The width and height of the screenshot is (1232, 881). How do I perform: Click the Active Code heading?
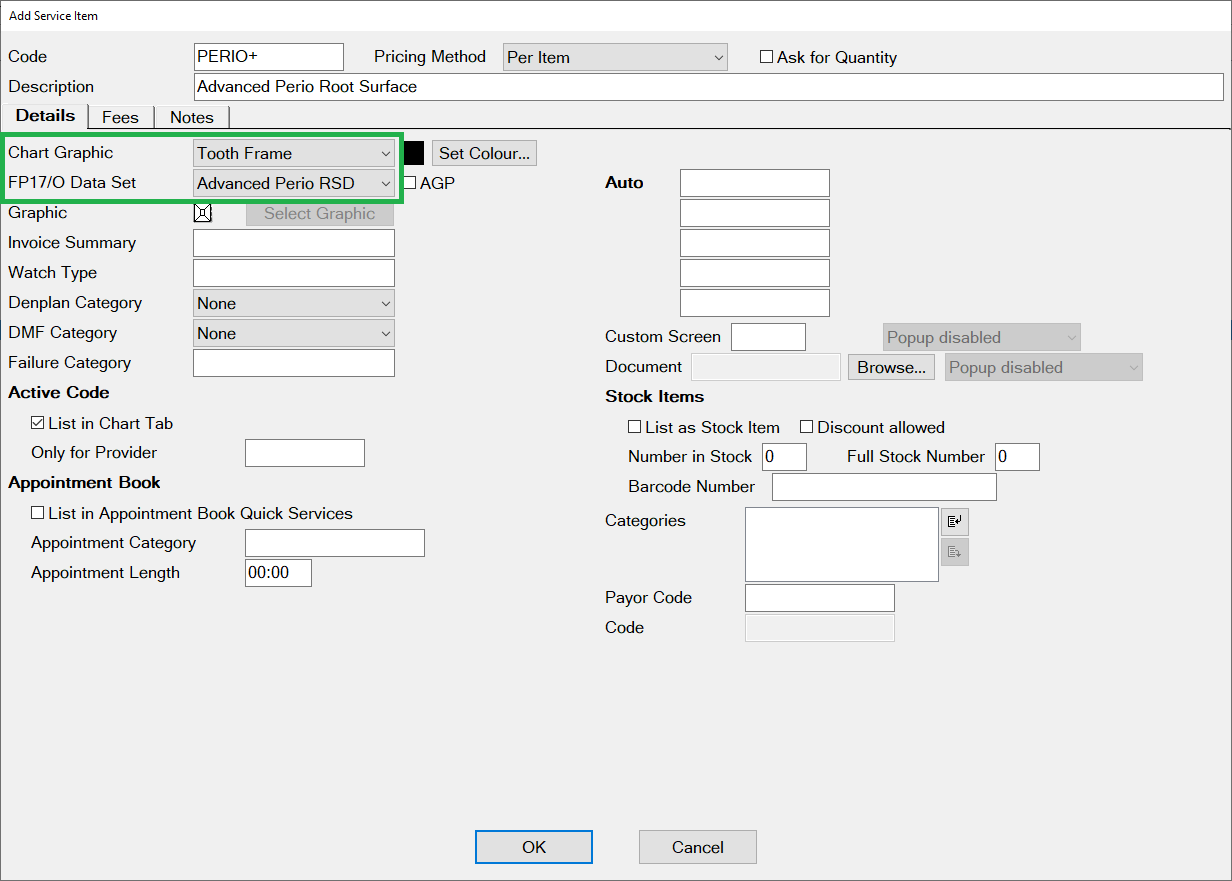(x=59, y=393)
